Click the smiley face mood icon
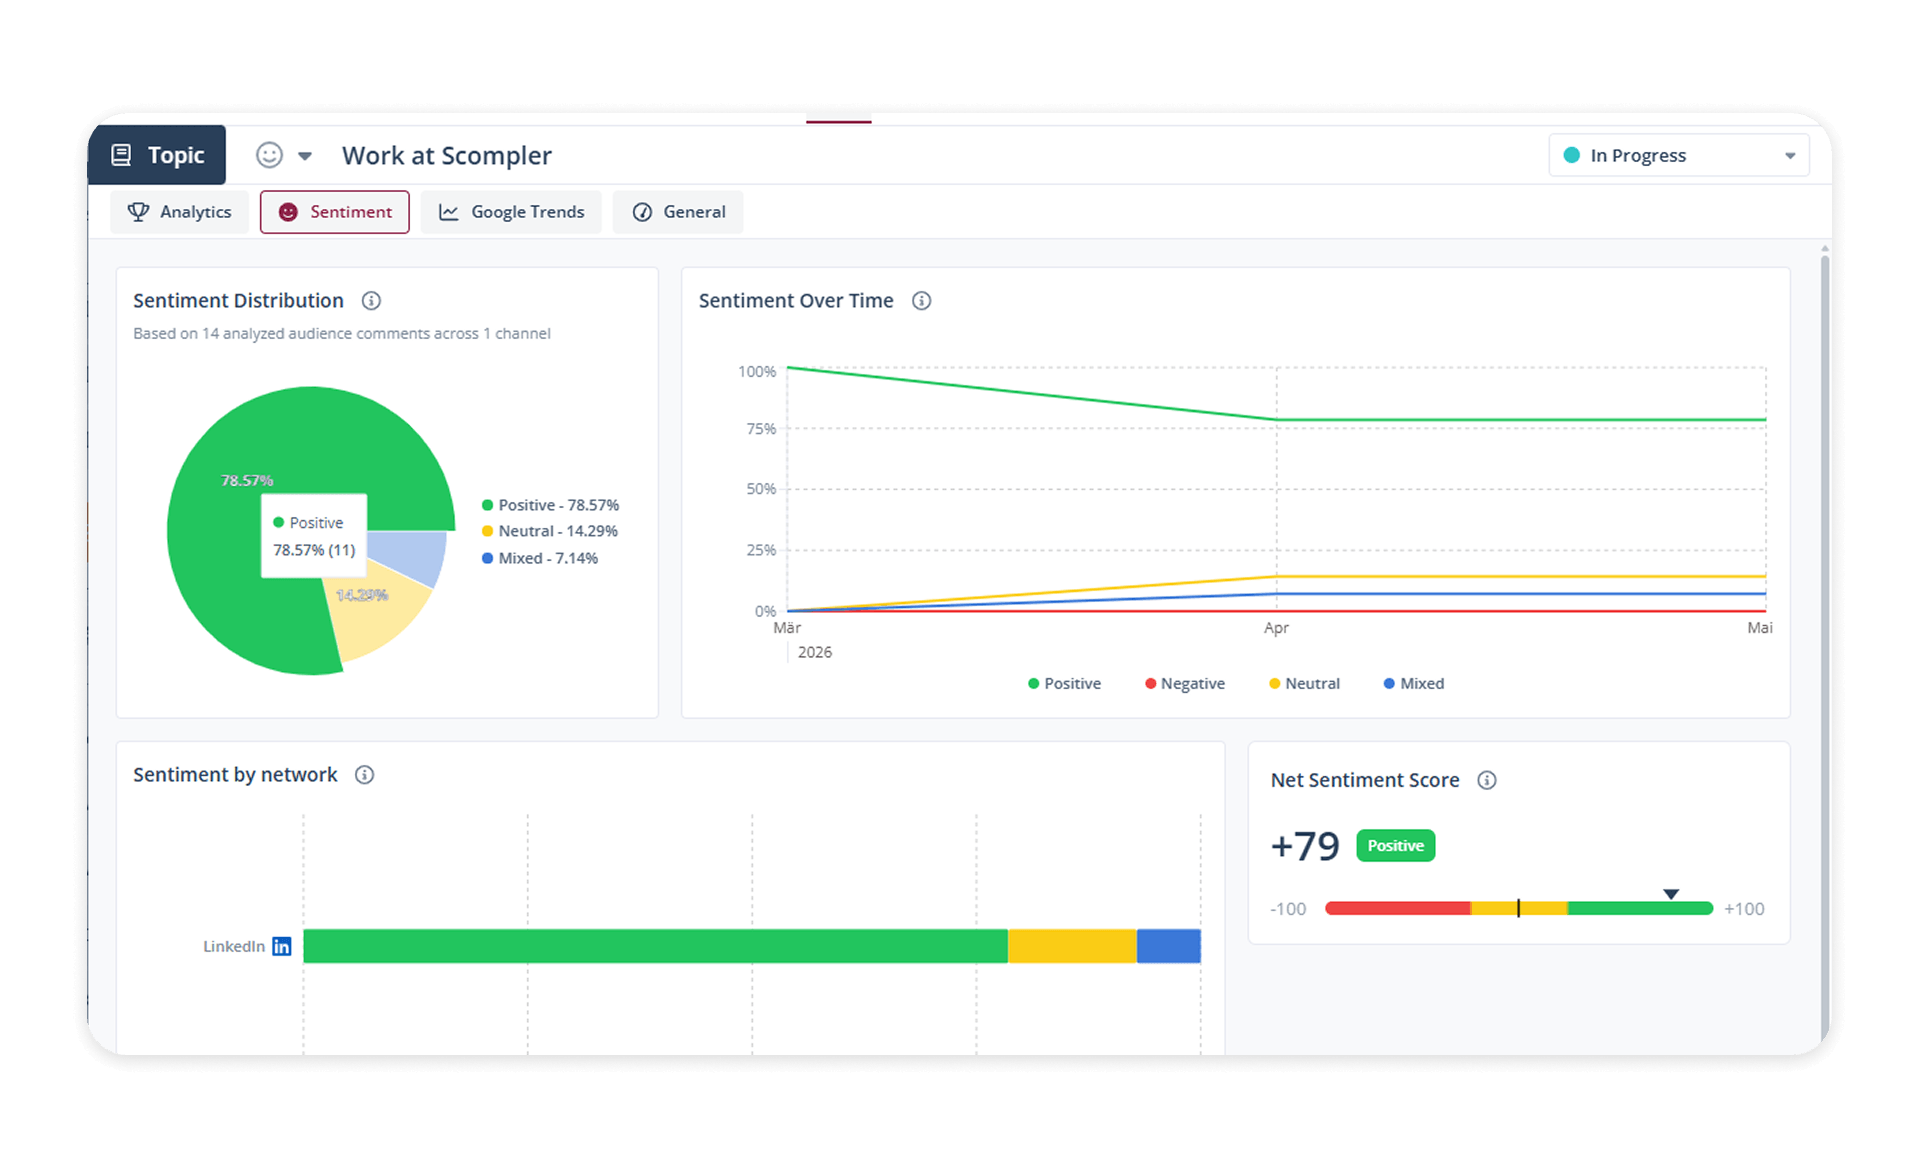The height and width of the screenshot is (1167, 1920). [269, 155]
